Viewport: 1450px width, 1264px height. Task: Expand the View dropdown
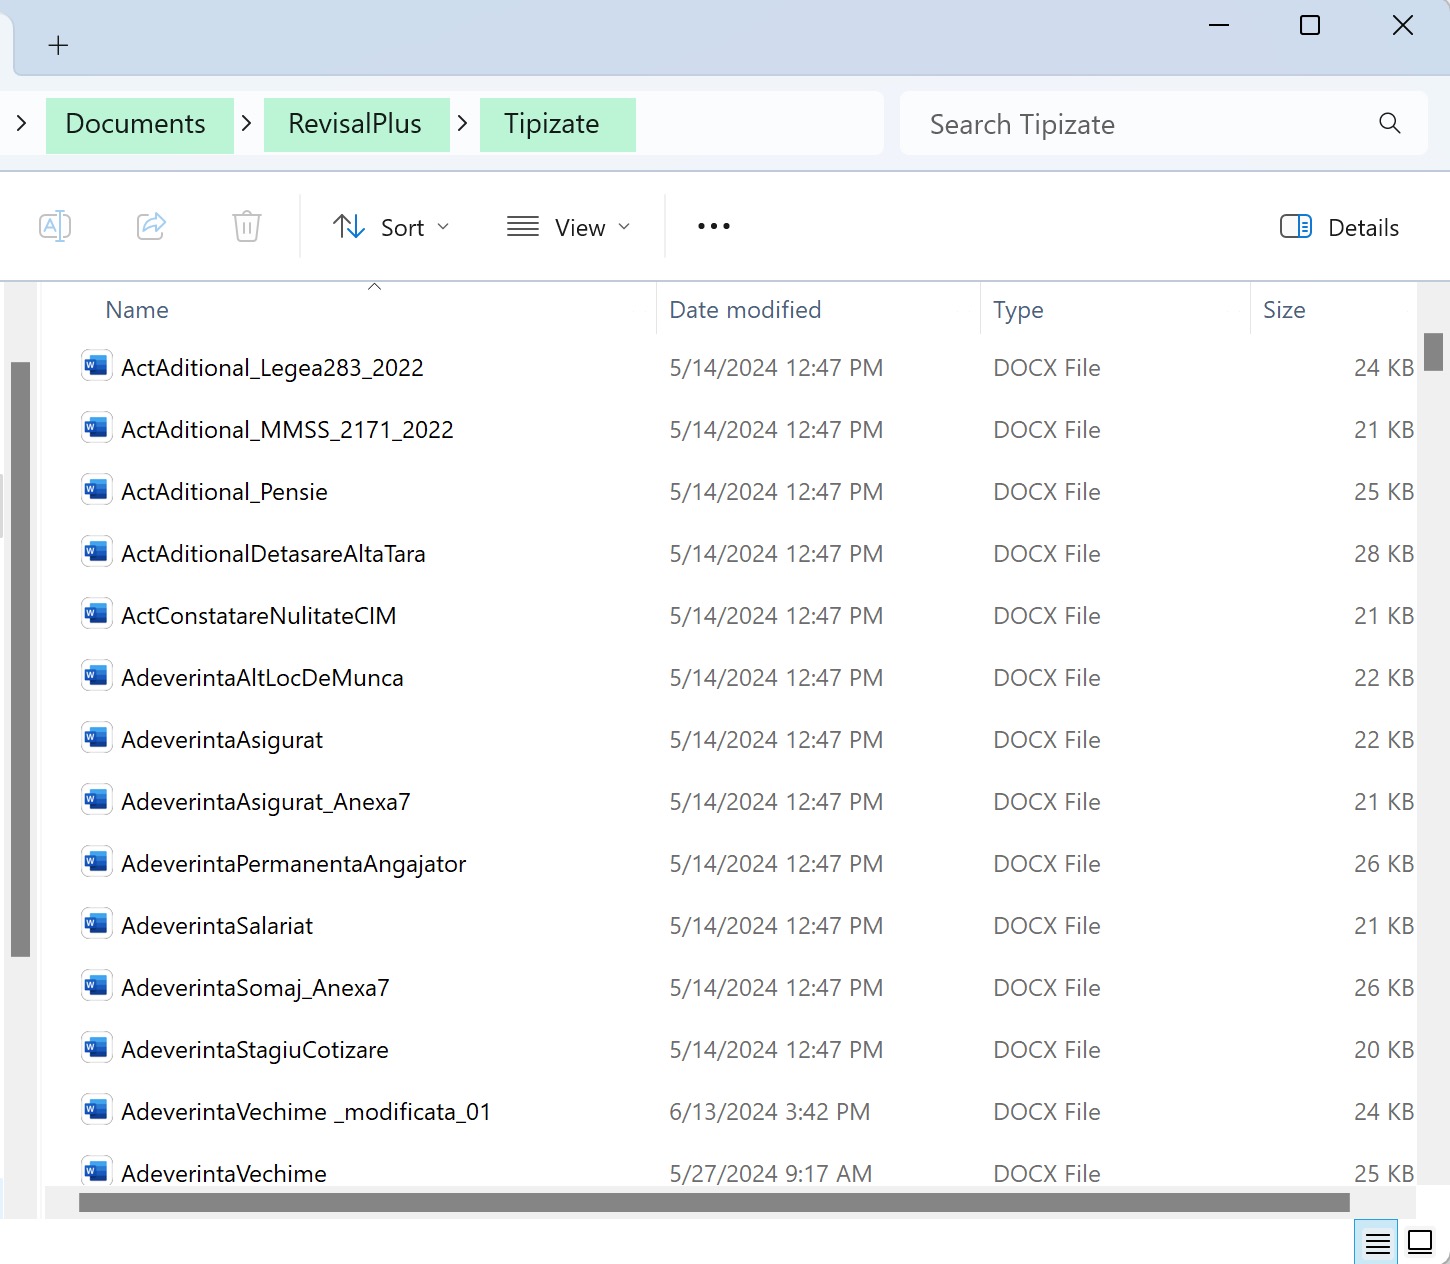pyautogui.click(x=569, y=227)
